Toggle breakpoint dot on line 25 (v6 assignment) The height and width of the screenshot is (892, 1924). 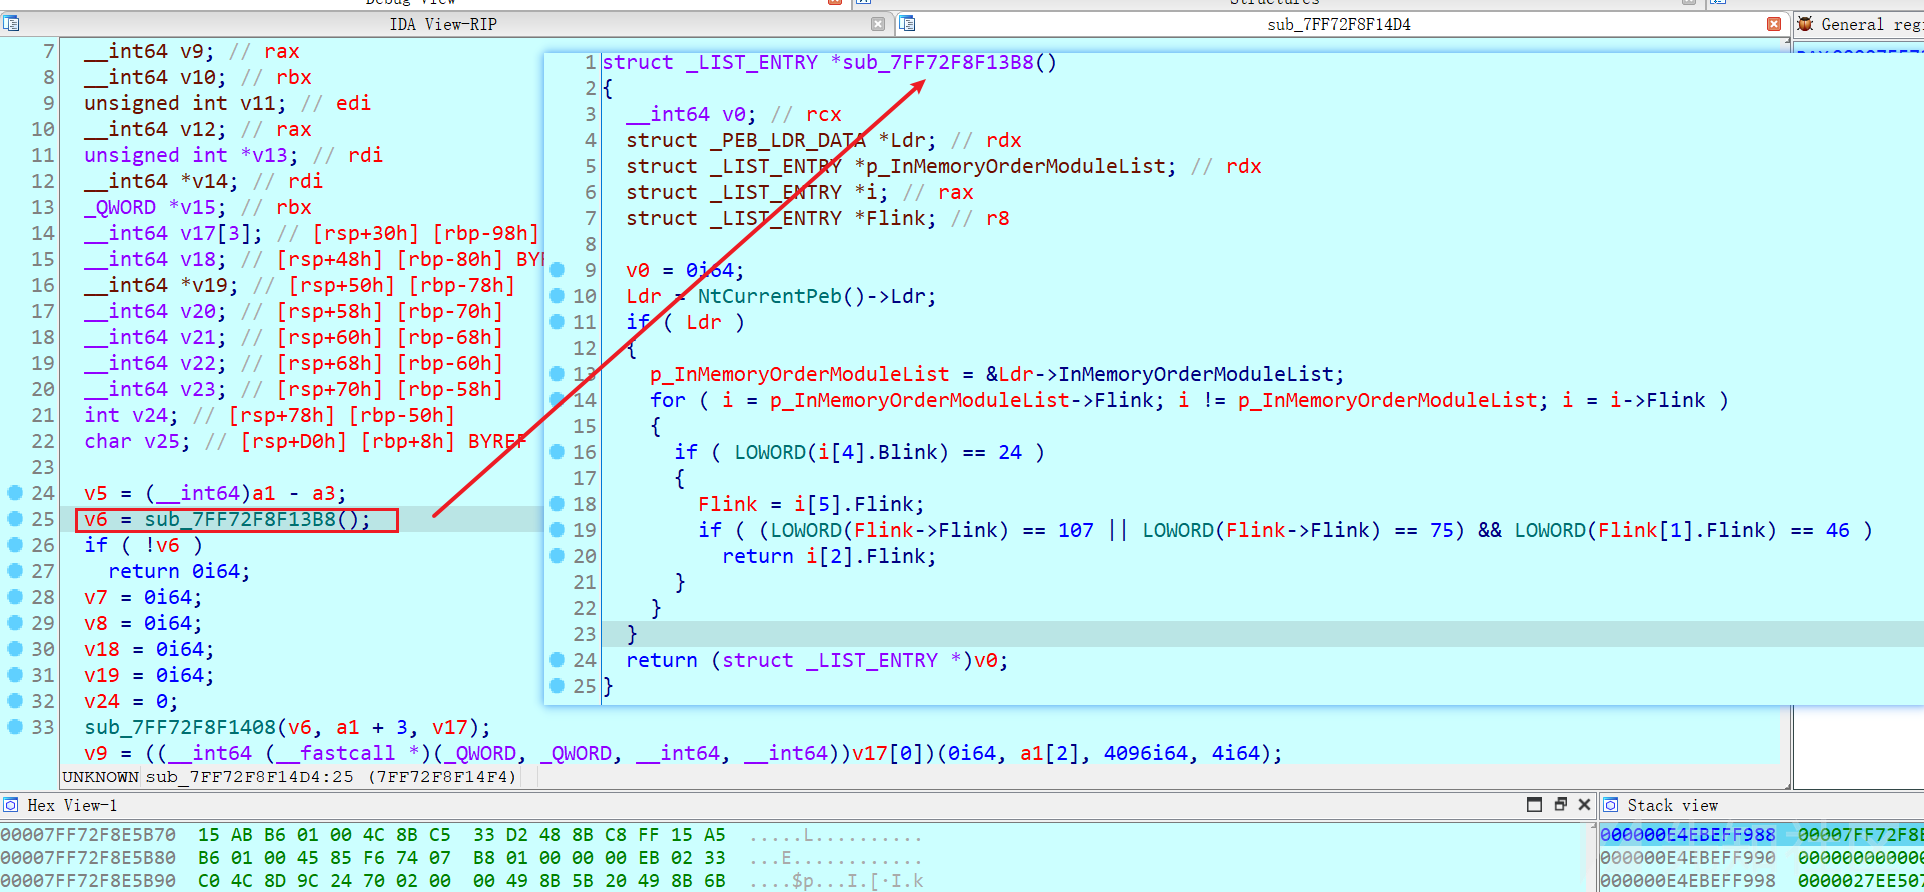pyautogui.click(x=15, y=518)
